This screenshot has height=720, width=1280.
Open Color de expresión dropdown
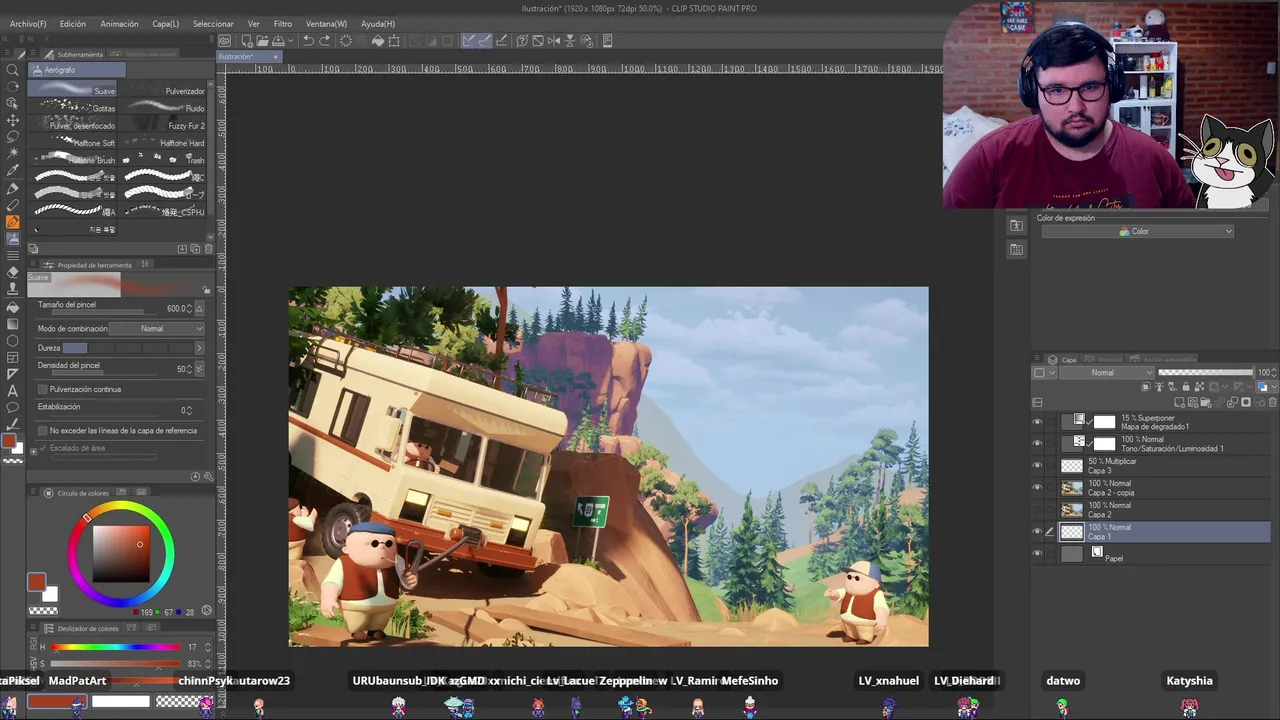[1138, 232]
